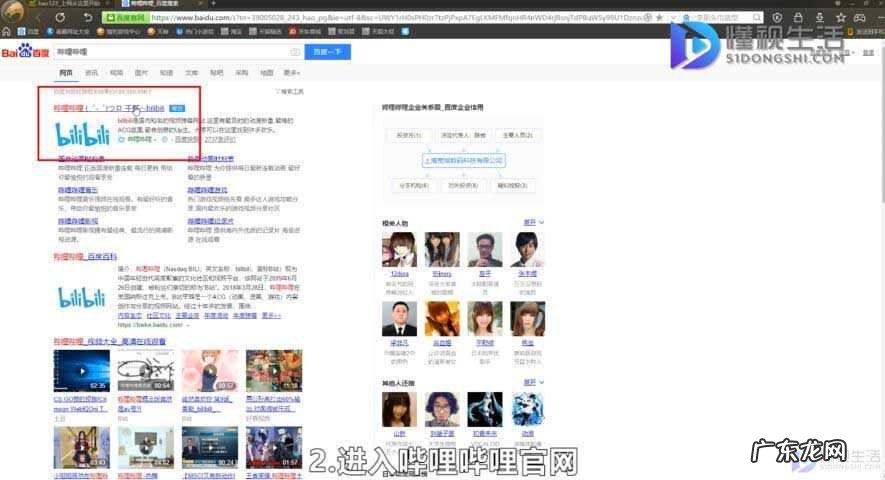Close the active Baidu search tab
The width and height of the screenshot is (885, 480).
pos(200,3)
